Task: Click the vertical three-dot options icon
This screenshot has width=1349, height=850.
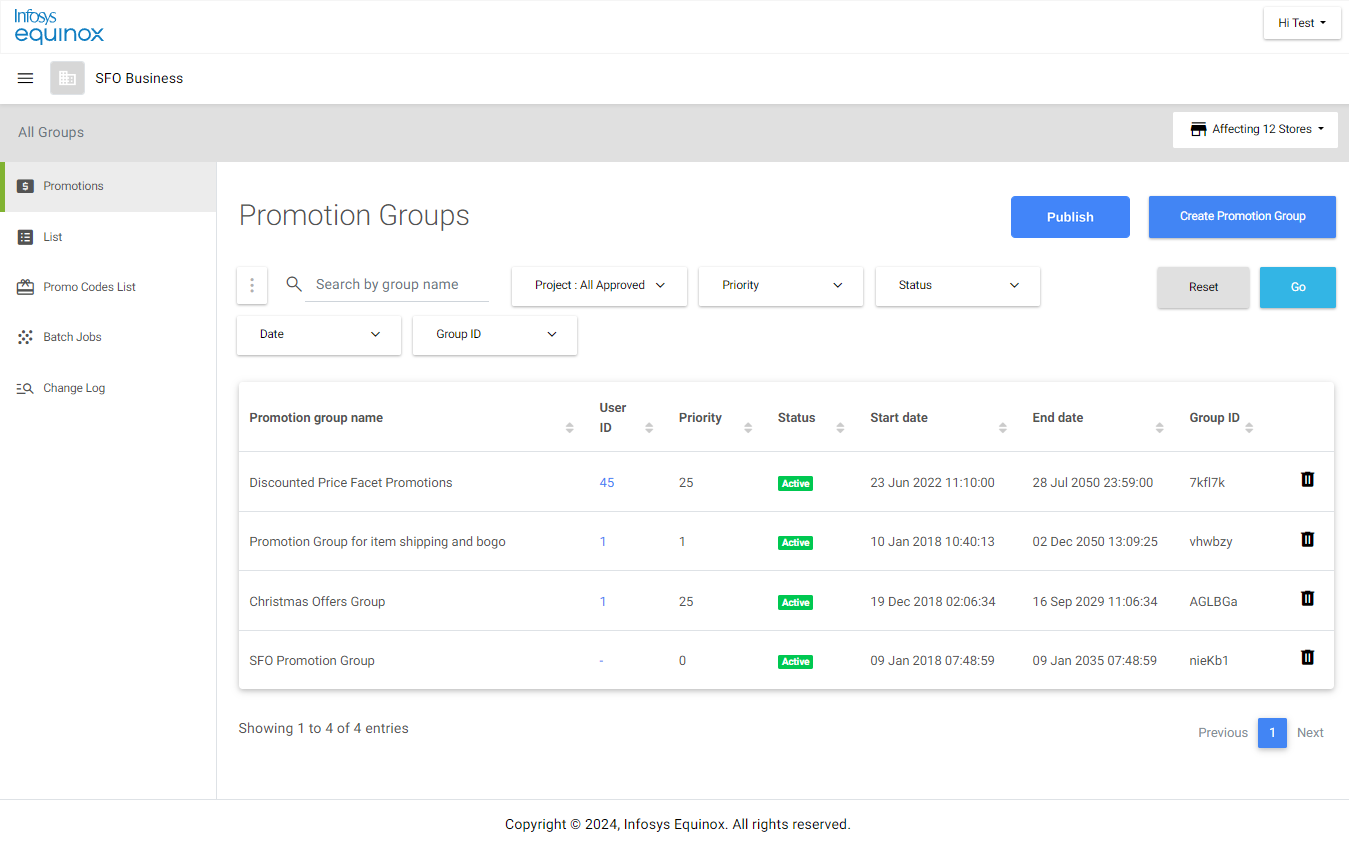Action: [252, 285]
